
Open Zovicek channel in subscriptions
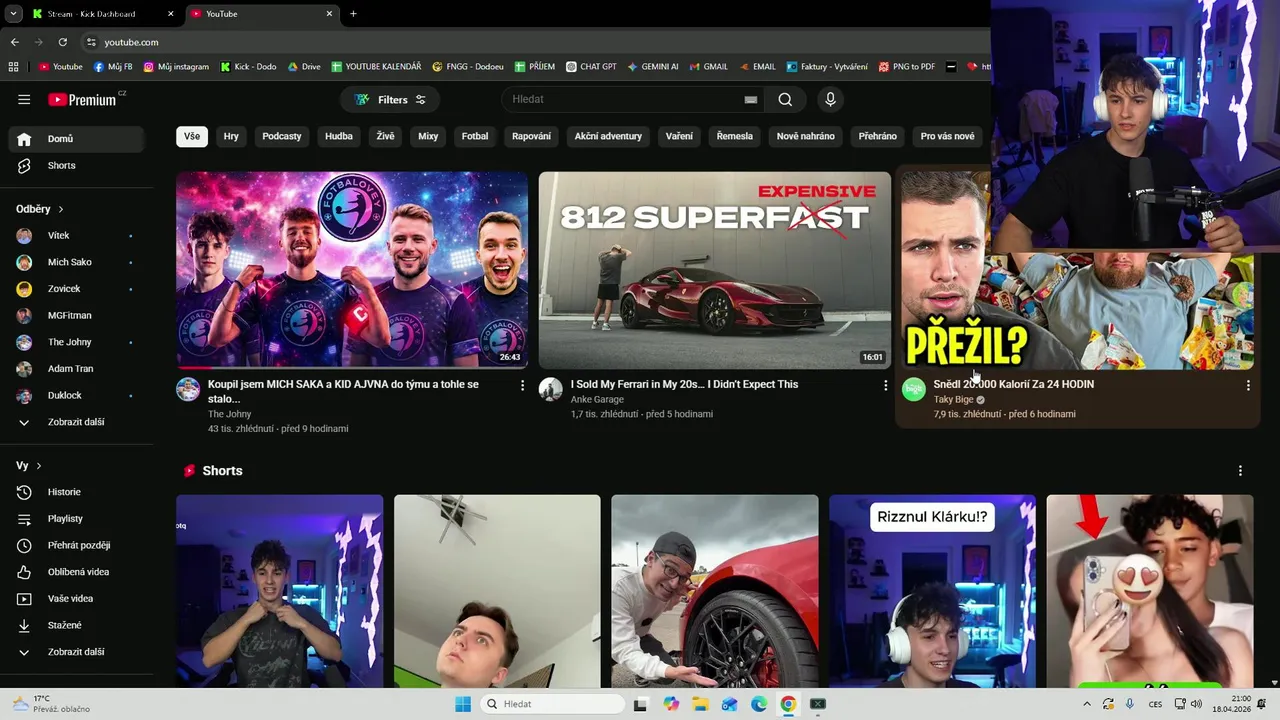click(76, 289)
